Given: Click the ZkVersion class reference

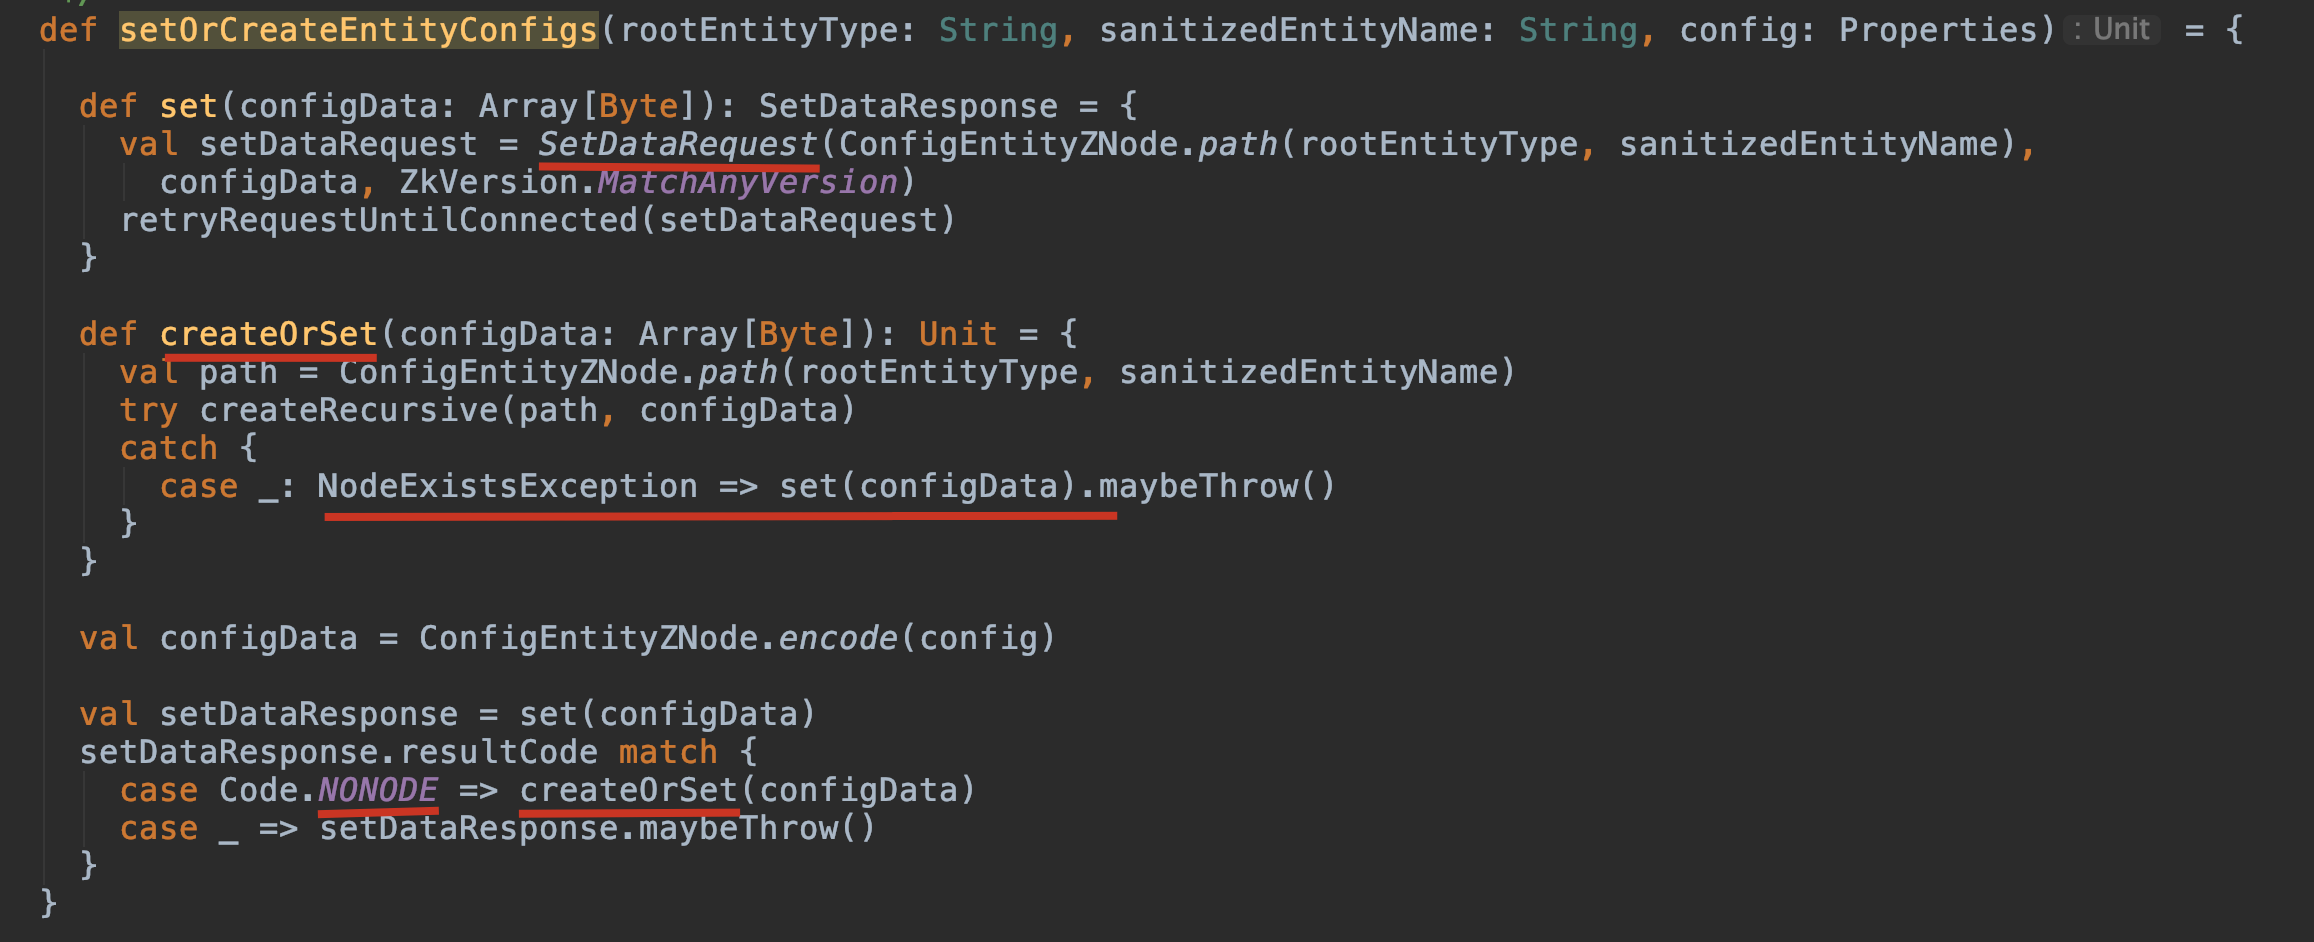Looking at the screenshot, I should (488, 182).
